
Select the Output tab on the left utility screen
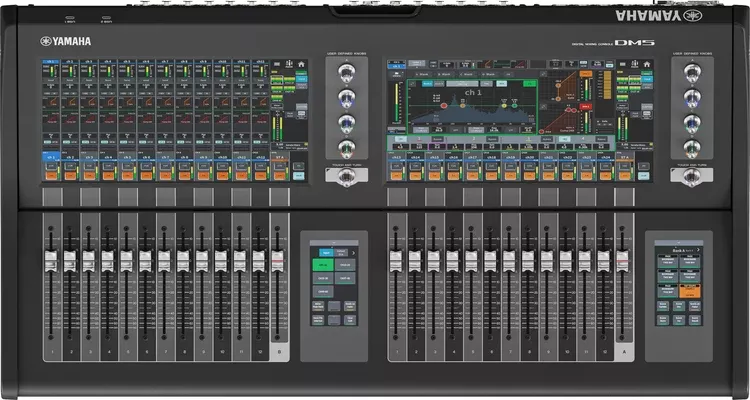[341, 253]
